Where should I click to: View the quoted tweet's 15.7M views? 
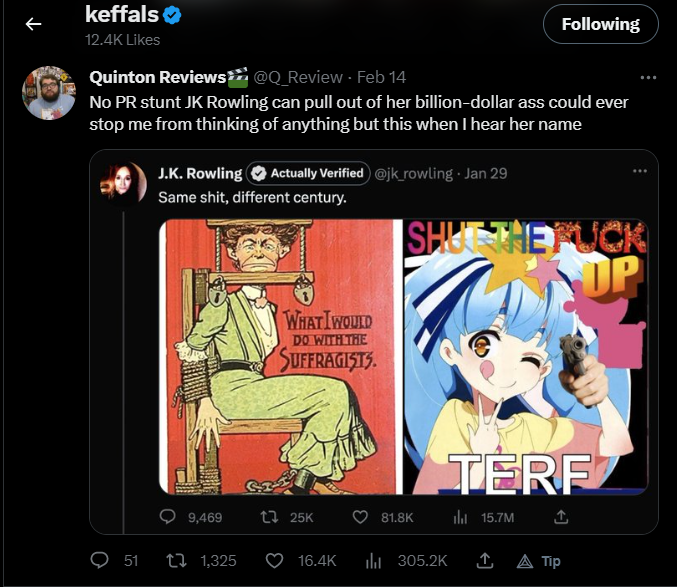460,516
